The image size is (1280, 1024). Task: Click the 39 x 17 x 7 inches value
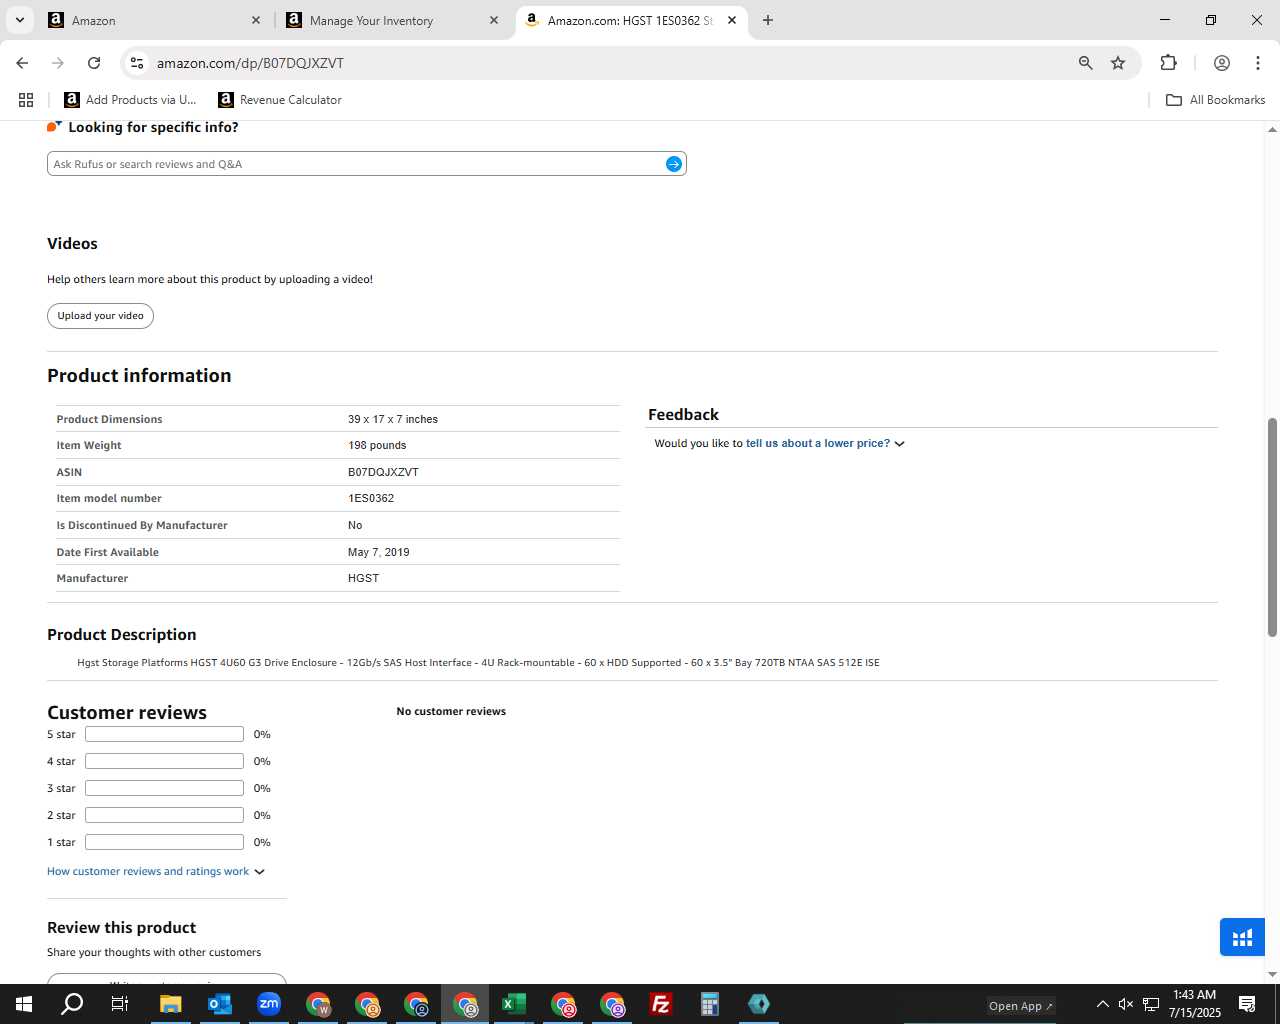click(393, 419)
